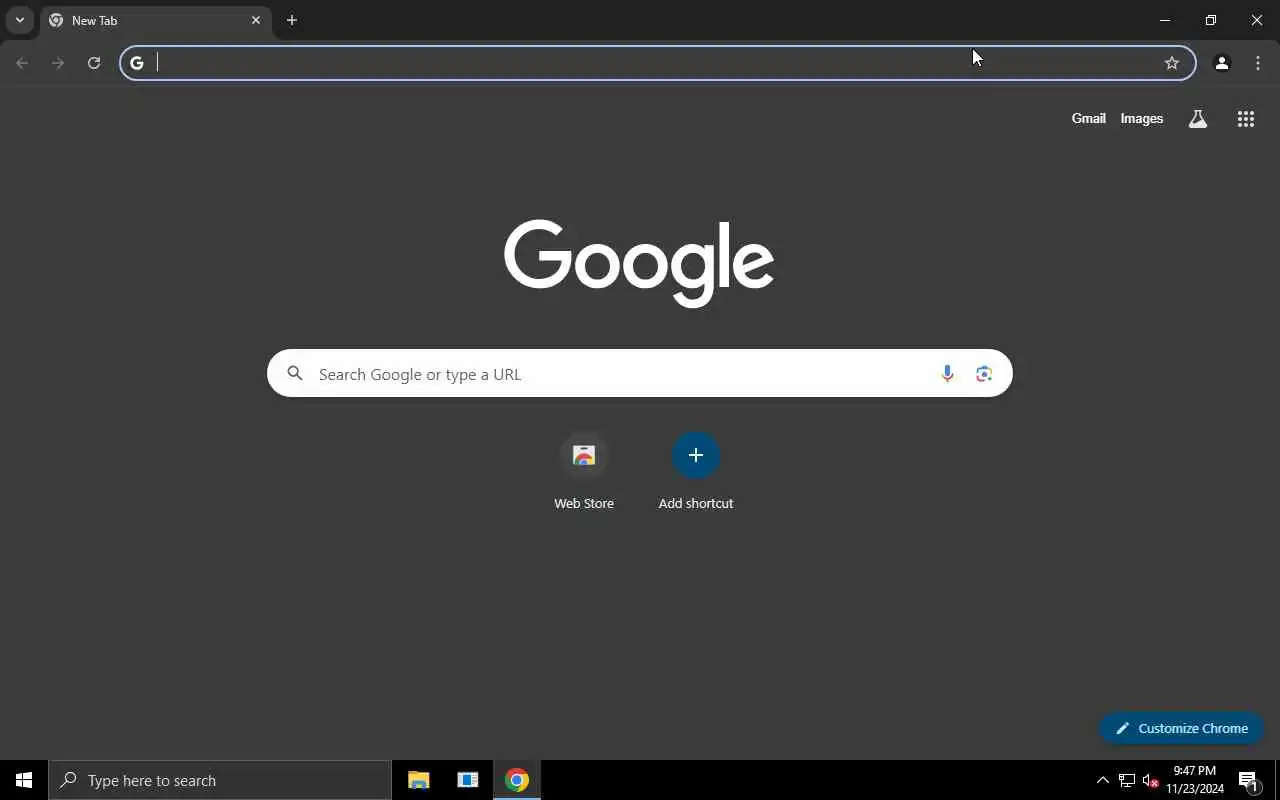Minimize the Chrome window
Screen dimensions: 1280x800
tap(1165, 20)
